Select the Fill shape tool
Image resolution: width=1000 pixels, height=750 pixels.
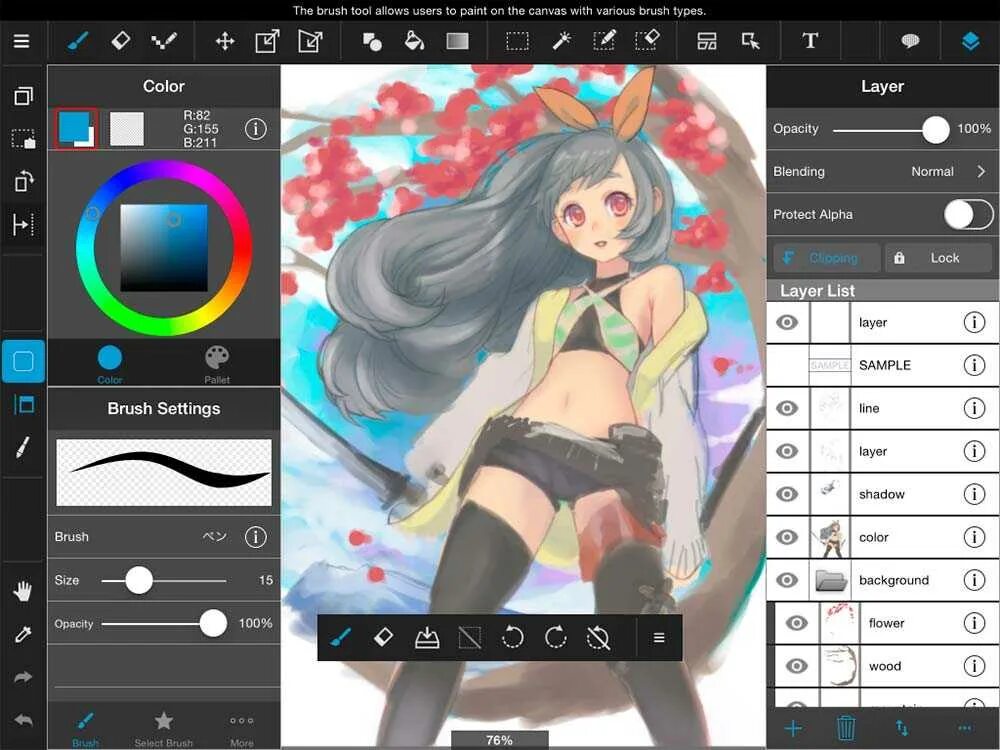coord(372,42)
